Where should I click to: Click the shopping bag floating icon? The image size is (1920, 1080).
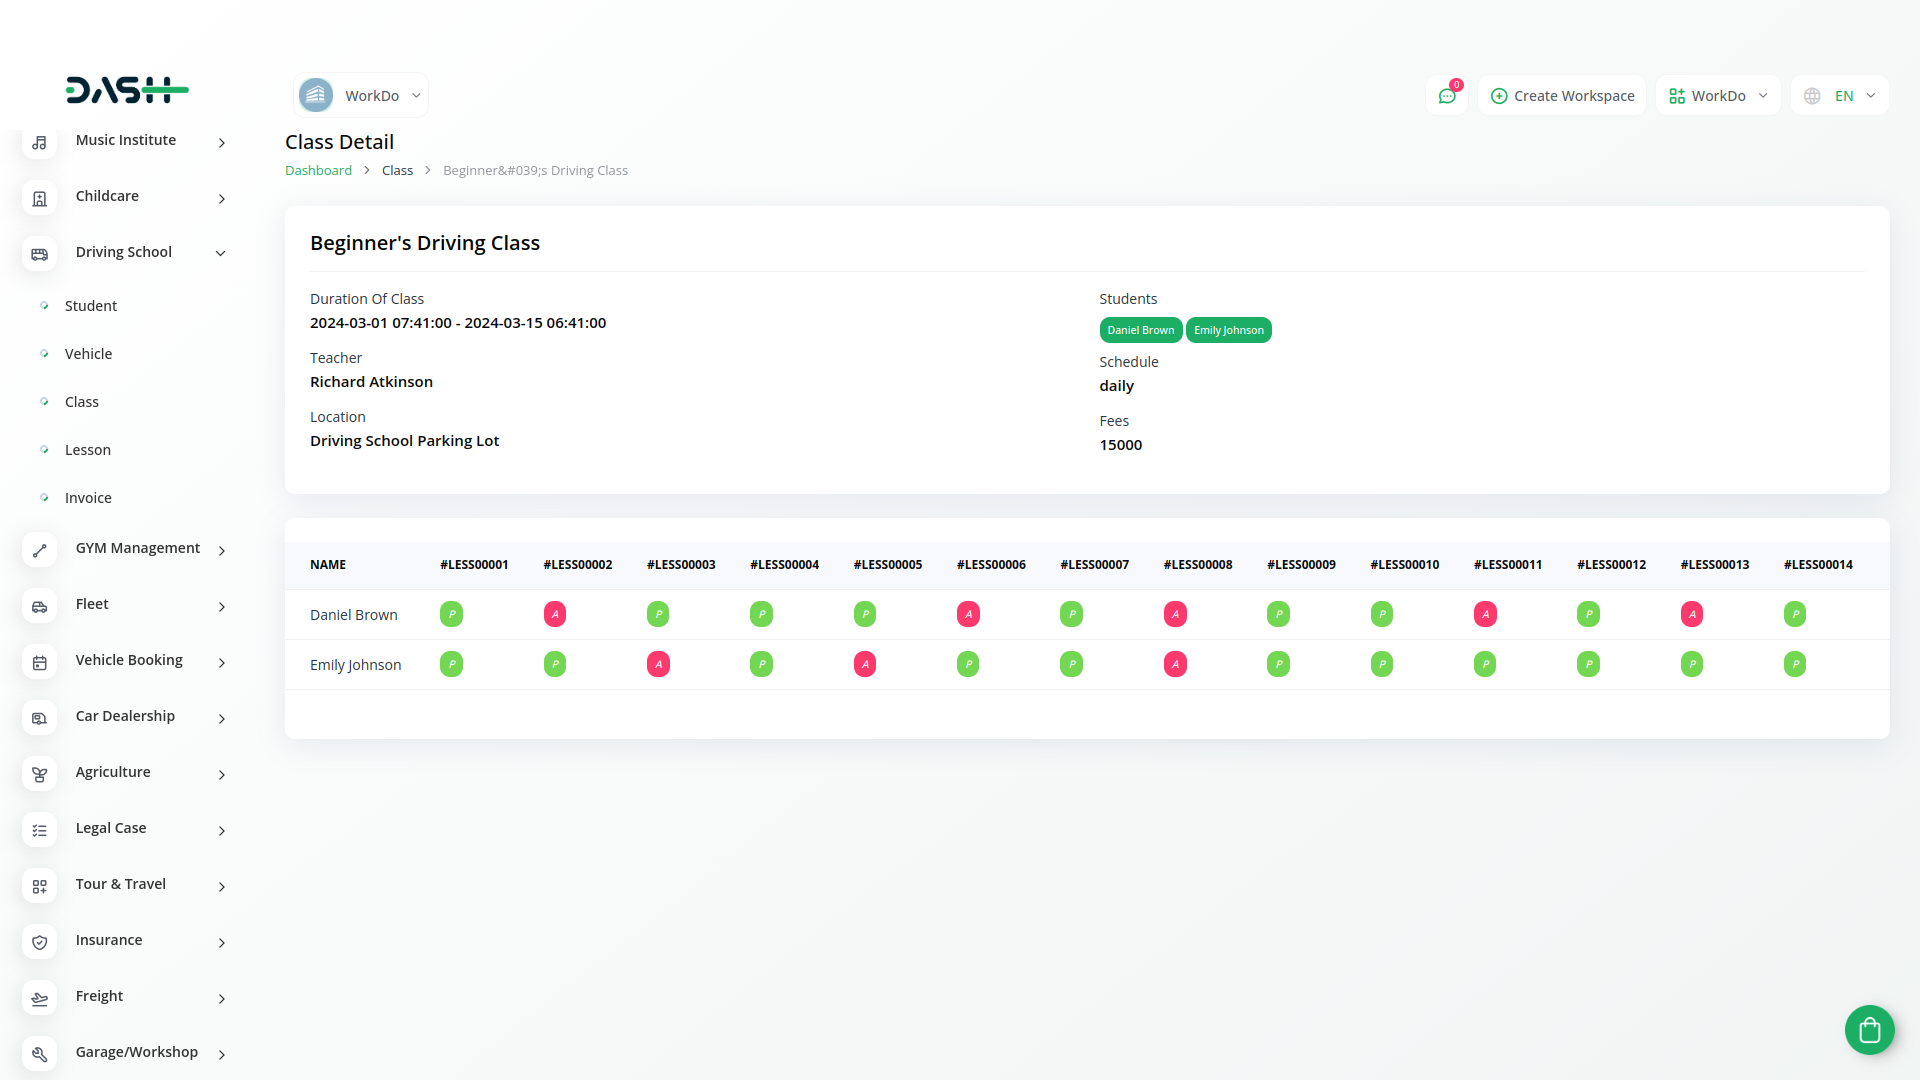pos(1869,1029)
